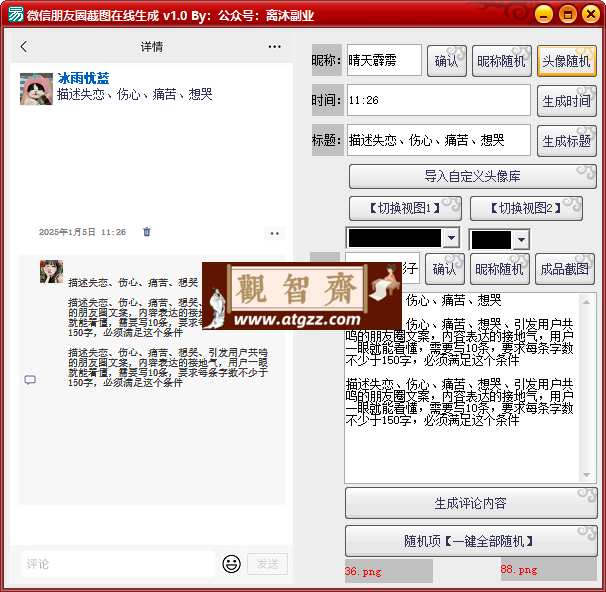Image resolution: width=606 pixels, height=592 pixels.
Task: Click the nickname link 冰雨忧蓝
Action: [x=83, y=78]
